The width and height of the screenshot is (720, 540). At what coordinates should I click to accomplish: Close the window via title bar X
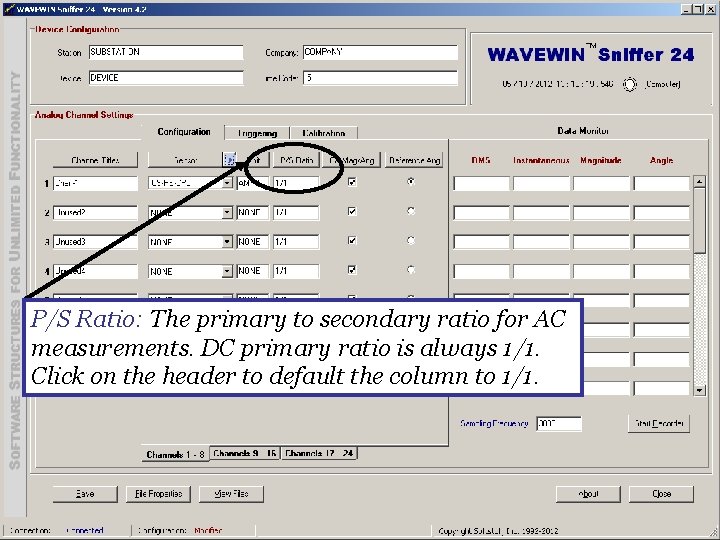(710, 9)
